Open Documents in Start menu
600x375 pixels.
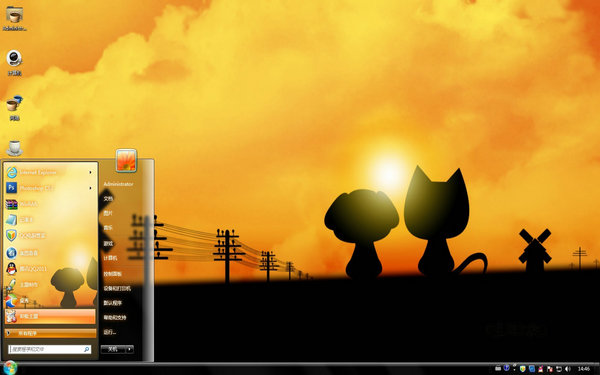[x=108, y=199]
